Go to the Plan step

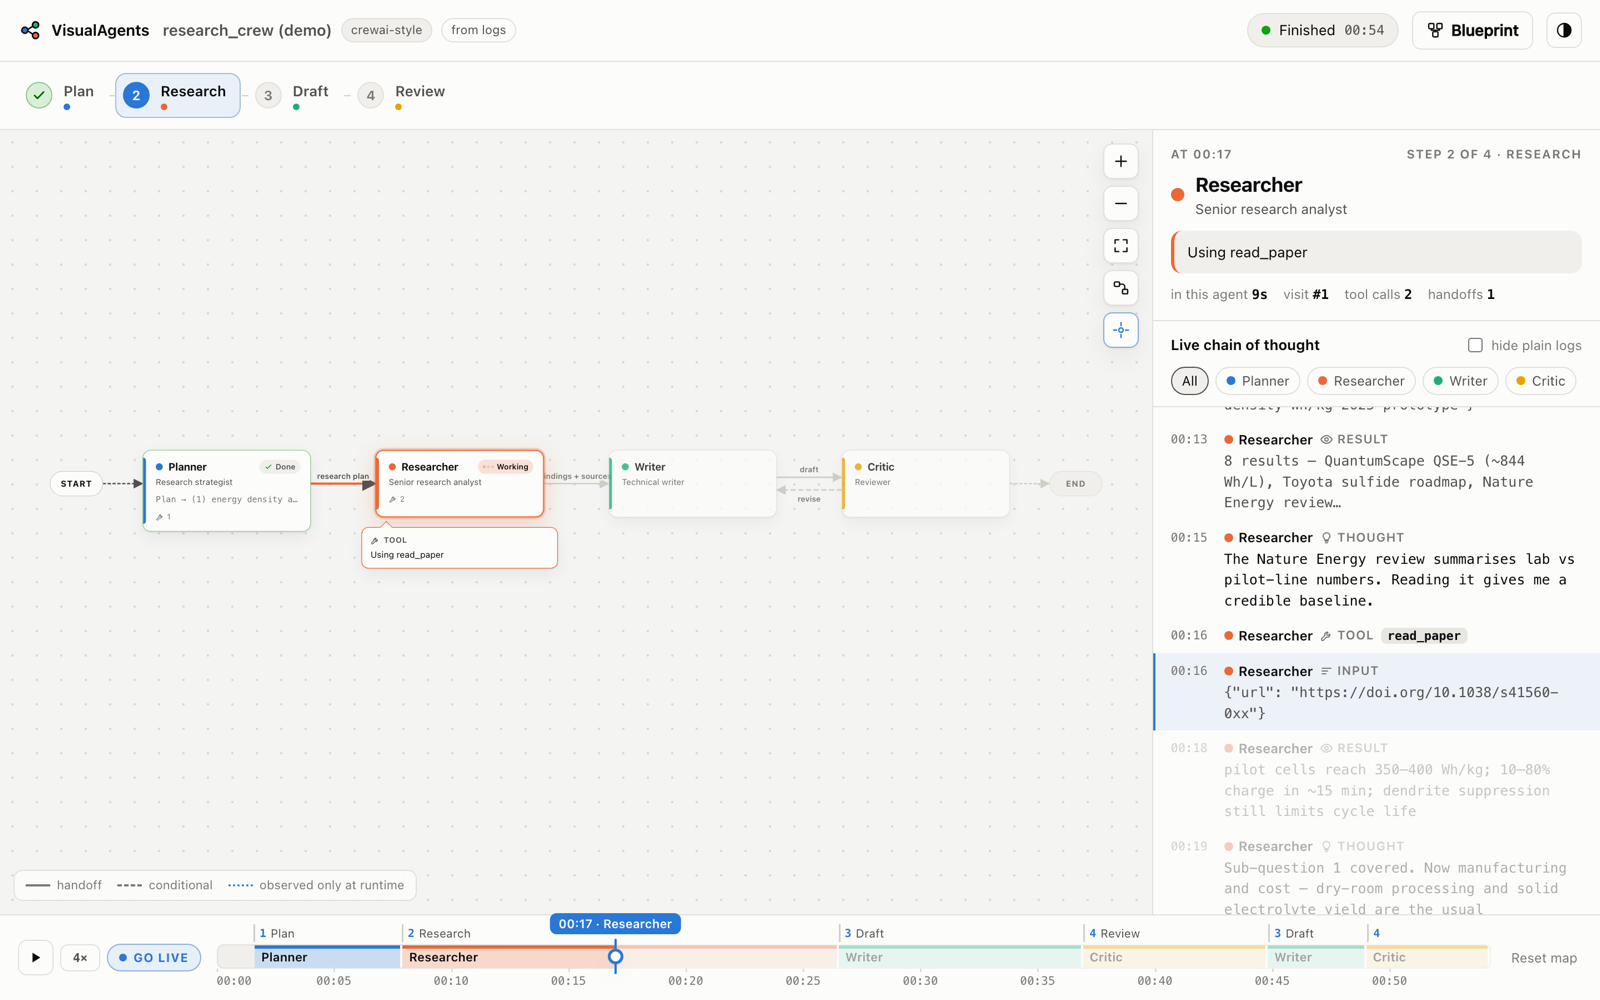61,95
